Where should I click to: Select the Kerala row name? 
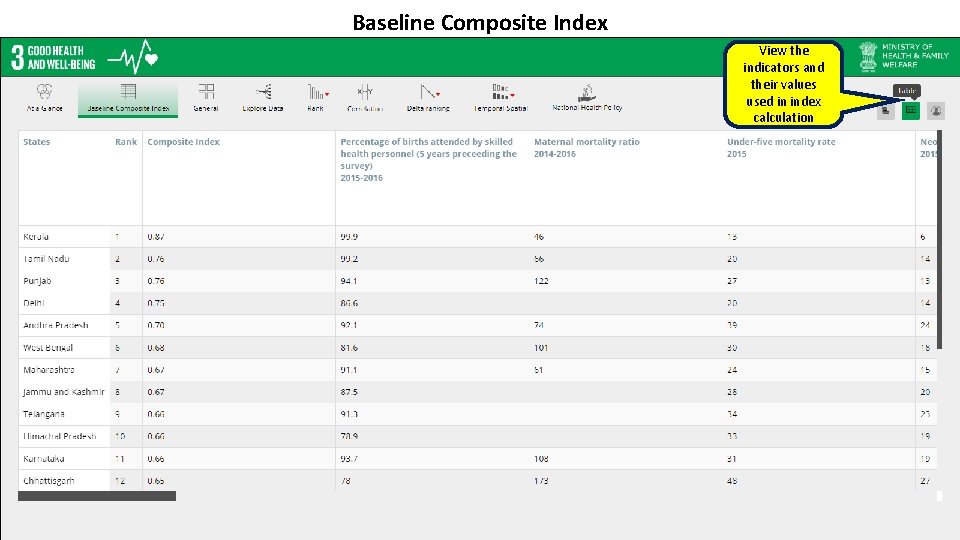tap(36, 237)
